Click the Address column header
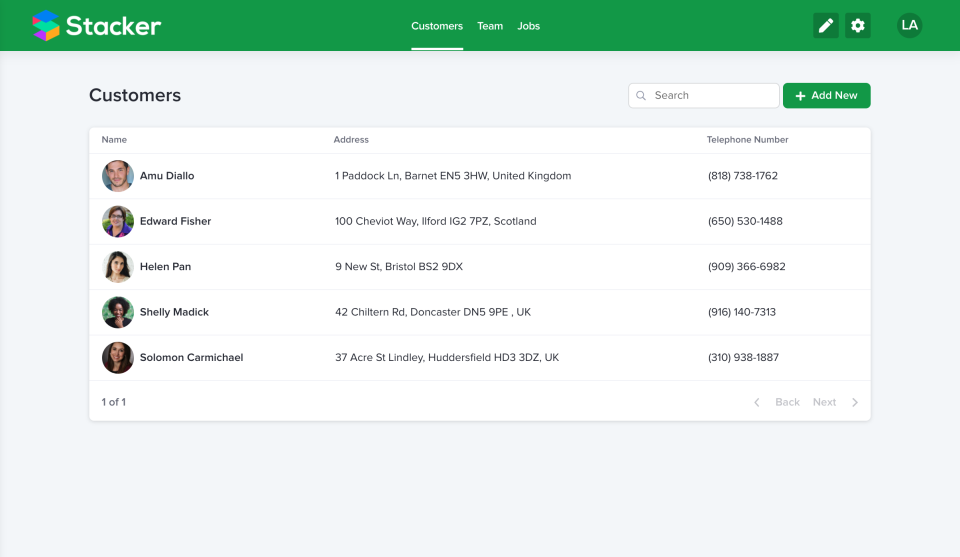 click(x=351, y=140)
